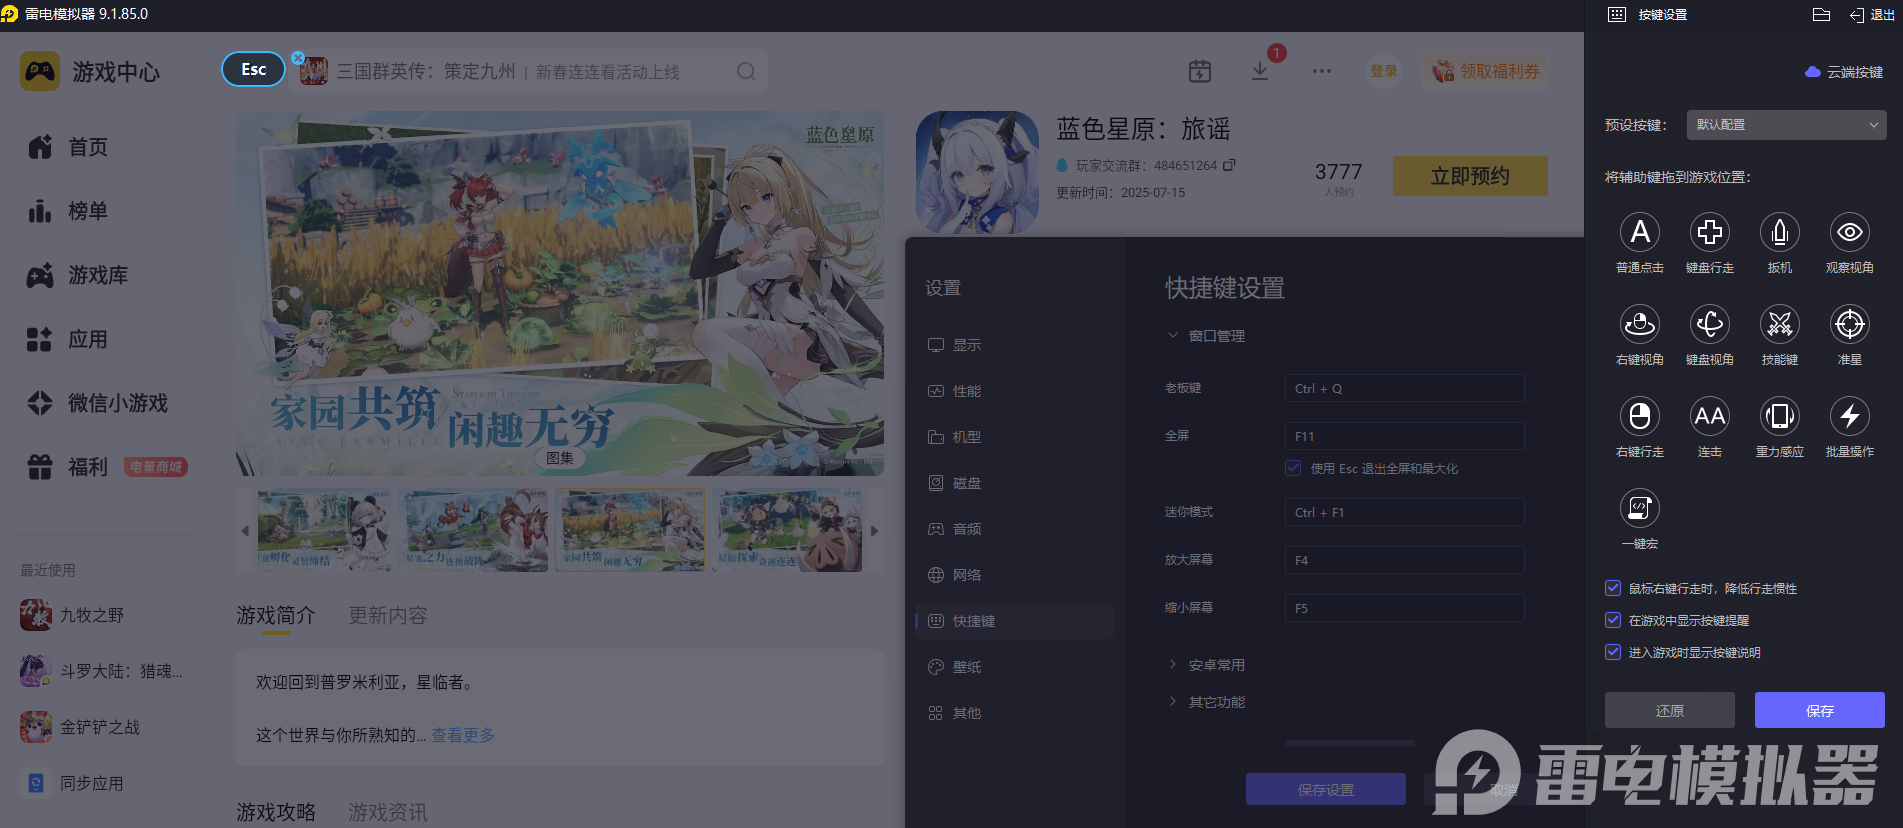Click the 保存设置 button
The width and height of the screenshot is (1903, 828).
tap(1326, 789)
